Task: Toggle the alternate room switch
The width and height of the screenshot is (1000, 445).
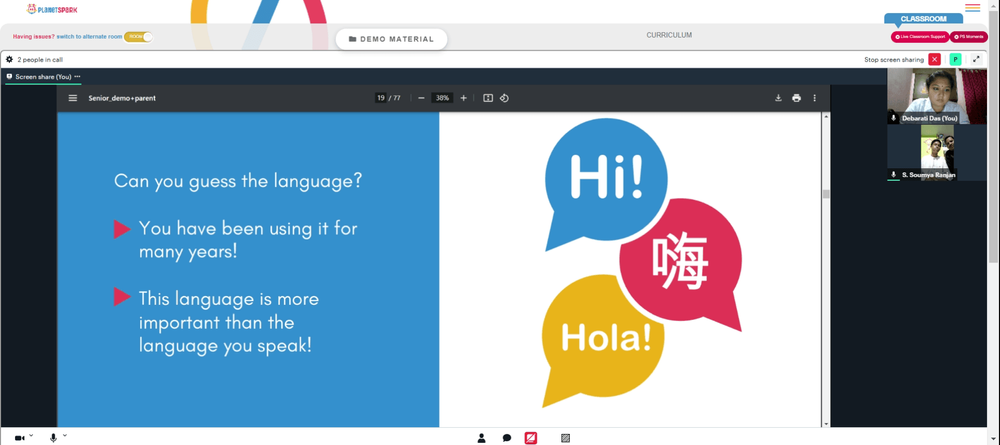Action: [138, 37]
